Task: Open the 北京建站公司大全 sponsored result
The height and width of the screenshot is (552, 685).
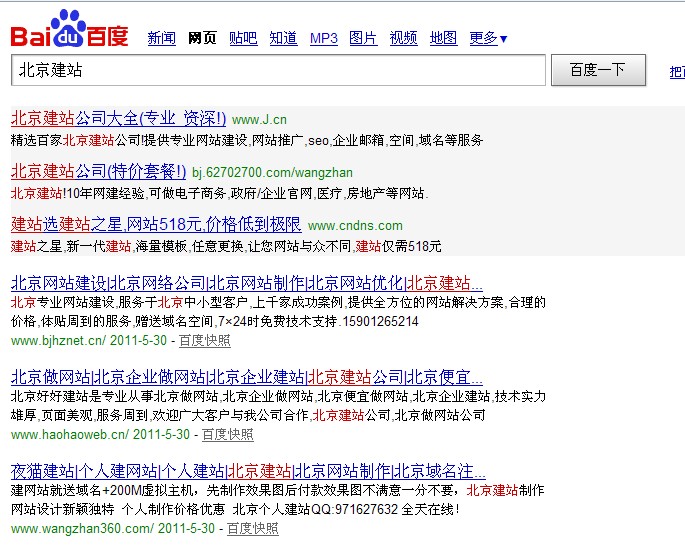Action: (x=118, y=118)
